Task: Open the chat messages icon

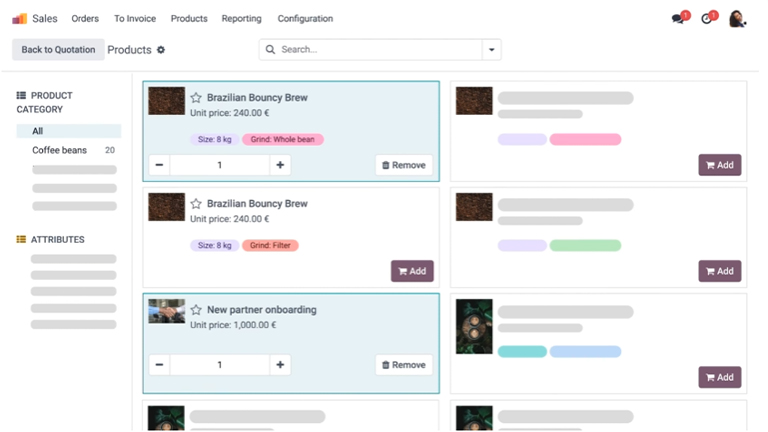Action: tap(679, 18)
